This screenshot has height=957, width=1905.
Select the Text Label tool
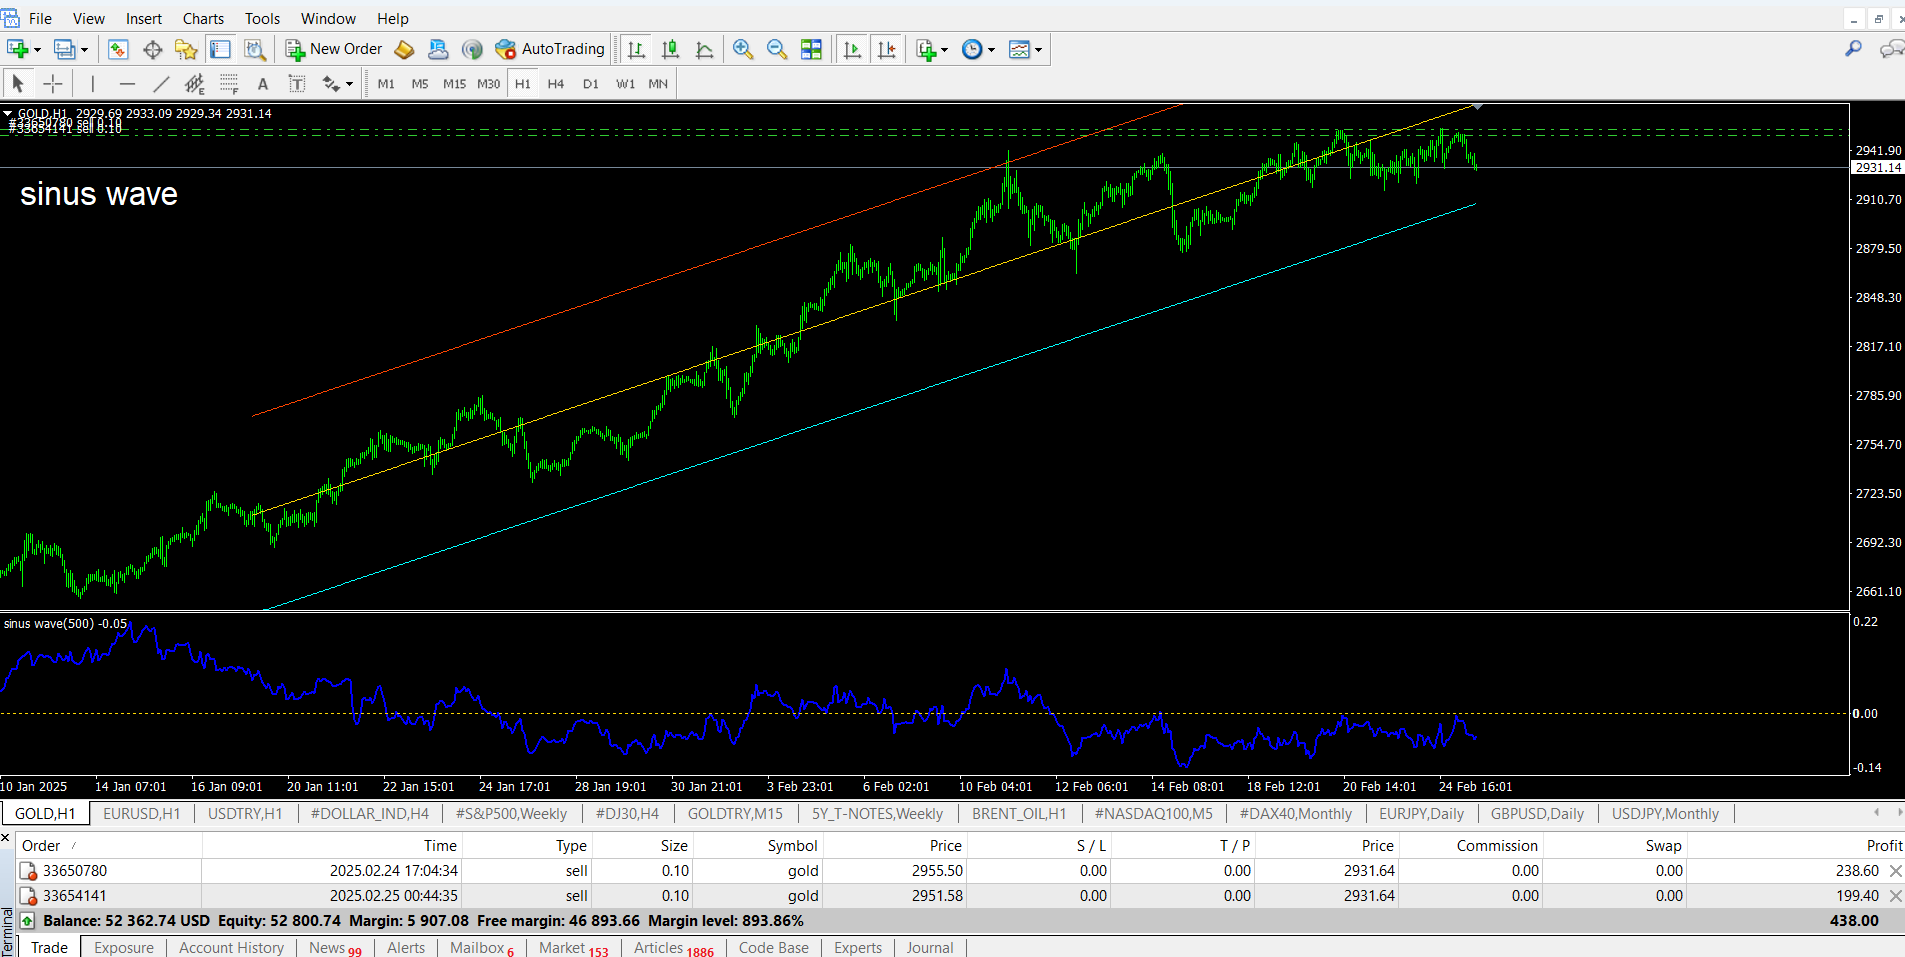pos(297,84)
